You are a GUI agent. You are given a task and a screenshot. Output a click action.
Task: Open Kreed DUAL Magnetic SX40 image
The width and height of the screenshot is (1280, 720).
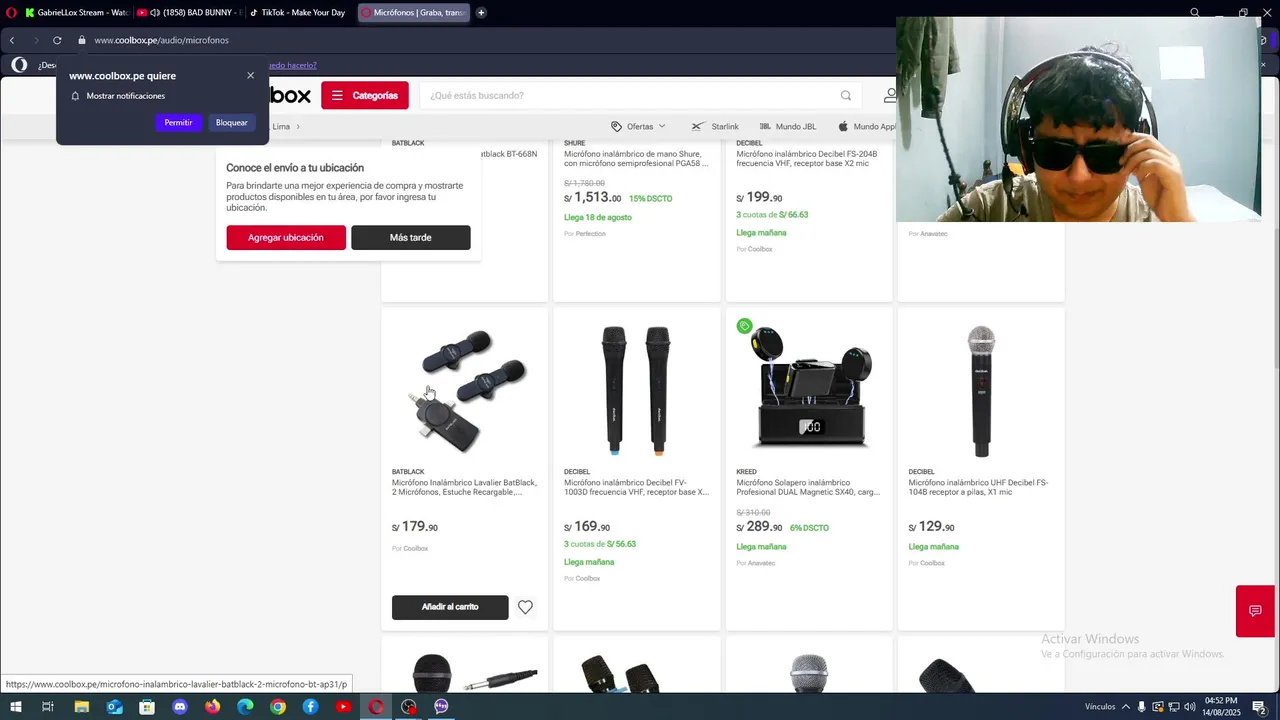[x=809, y=390]
